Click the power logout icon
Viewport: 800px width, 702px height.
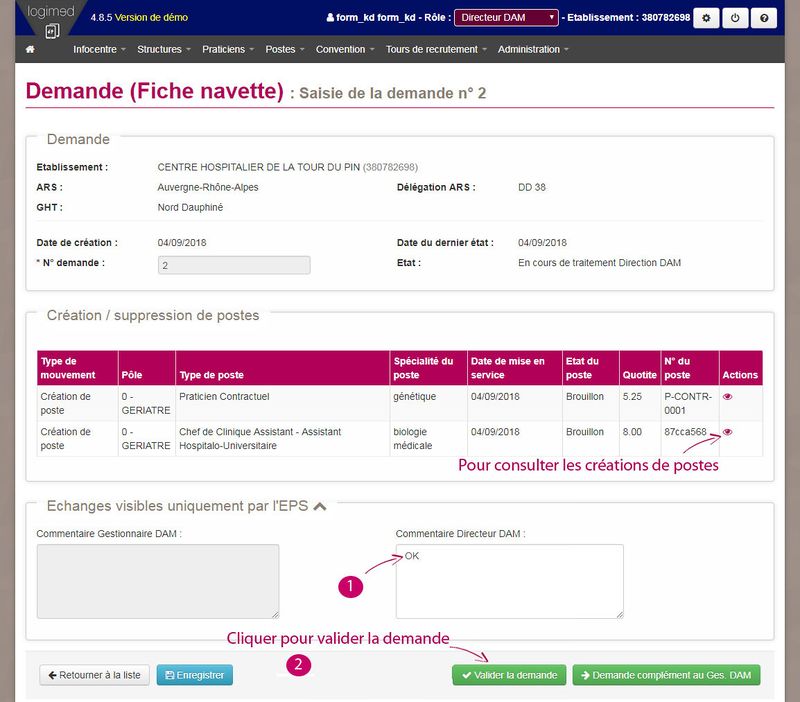pos(735,18)
